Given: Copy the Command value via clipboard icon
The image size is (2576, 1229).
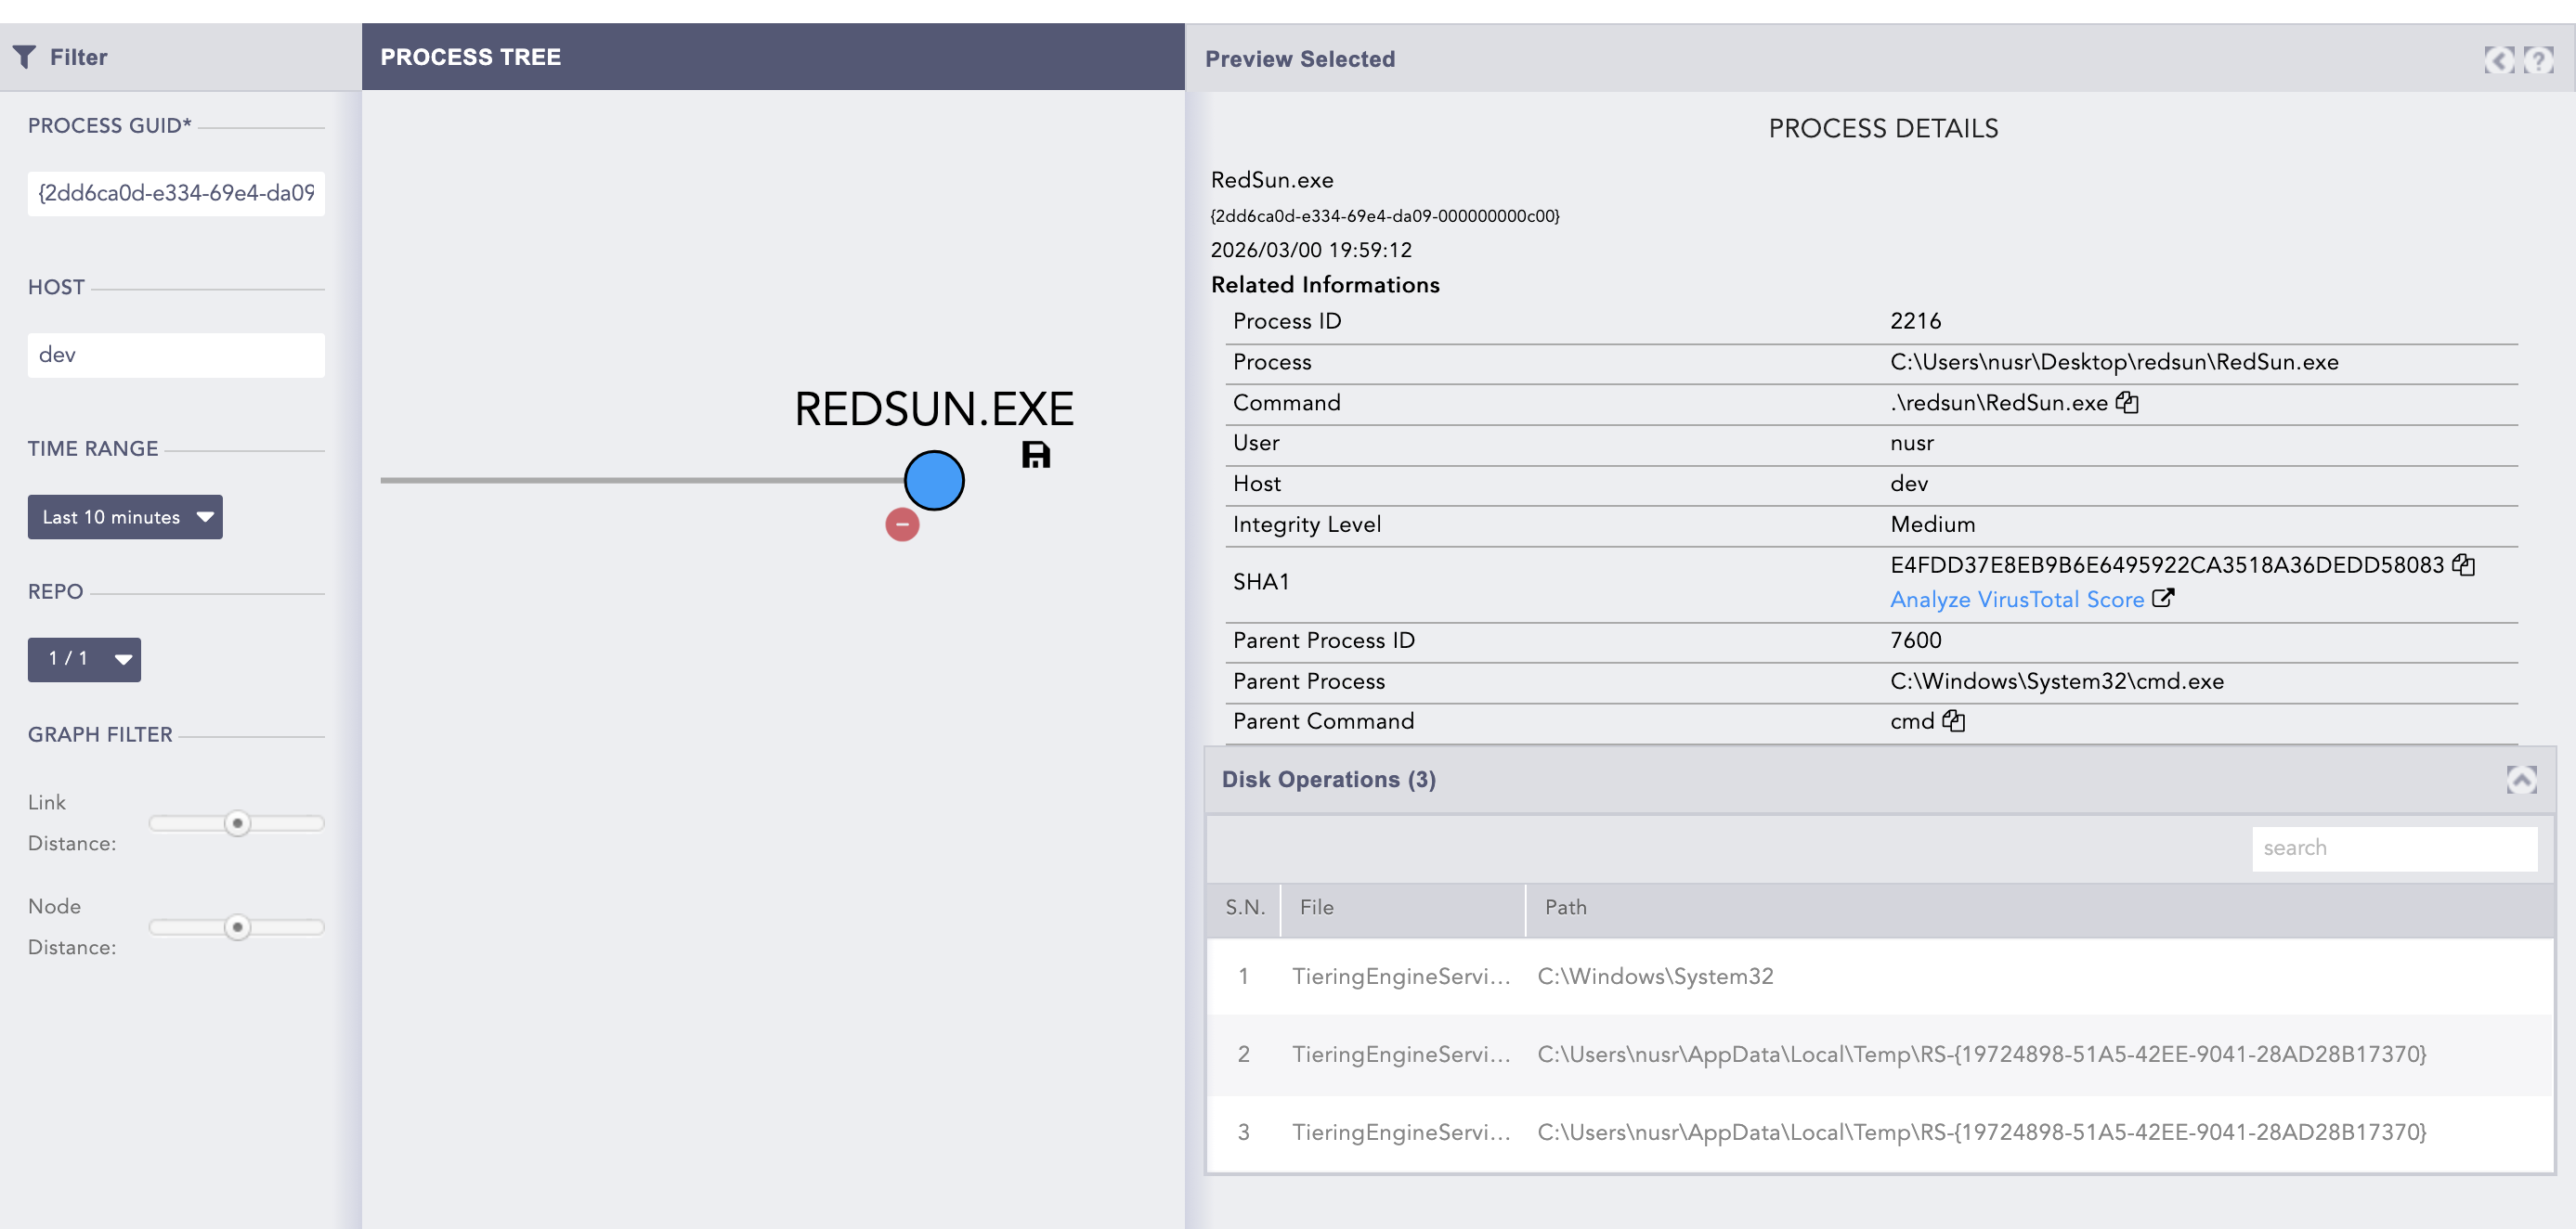Looking at the screenshot, I should (x=2127, y=403).
